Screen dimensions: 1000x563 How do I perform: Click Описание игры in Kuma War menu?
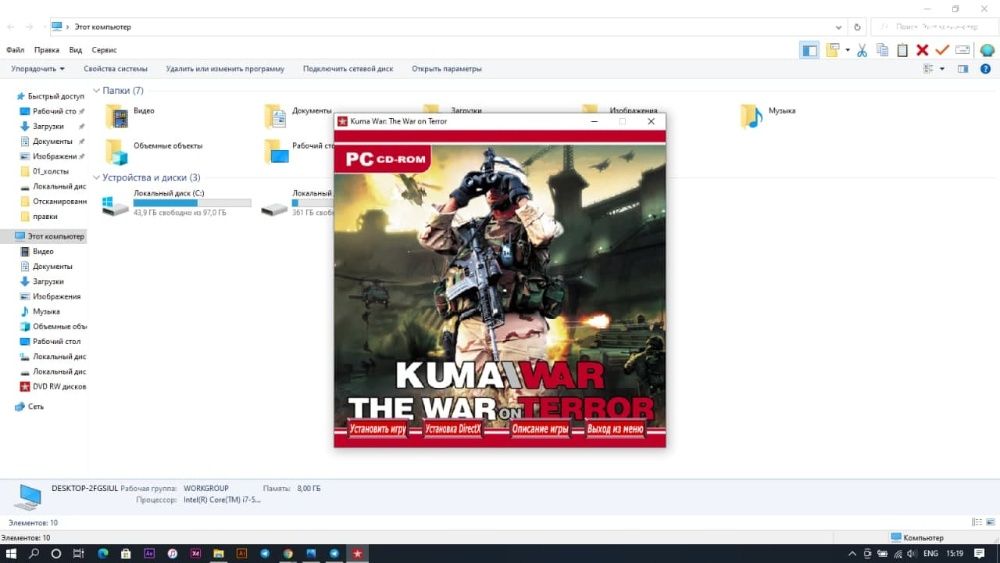coord(540,429)
